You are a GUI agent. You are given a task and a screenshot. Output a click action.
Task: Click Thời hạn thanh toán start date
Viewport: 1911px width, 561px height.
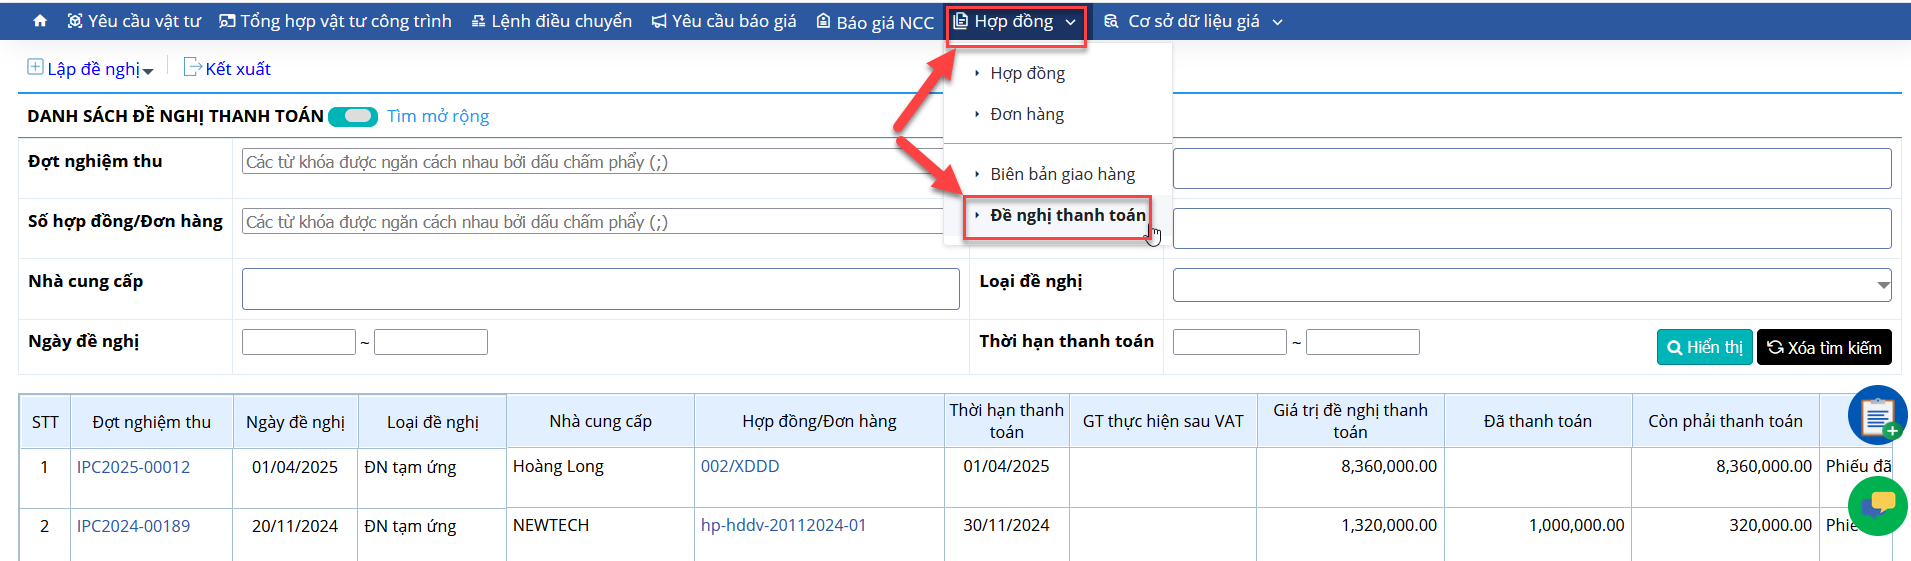1229,342
